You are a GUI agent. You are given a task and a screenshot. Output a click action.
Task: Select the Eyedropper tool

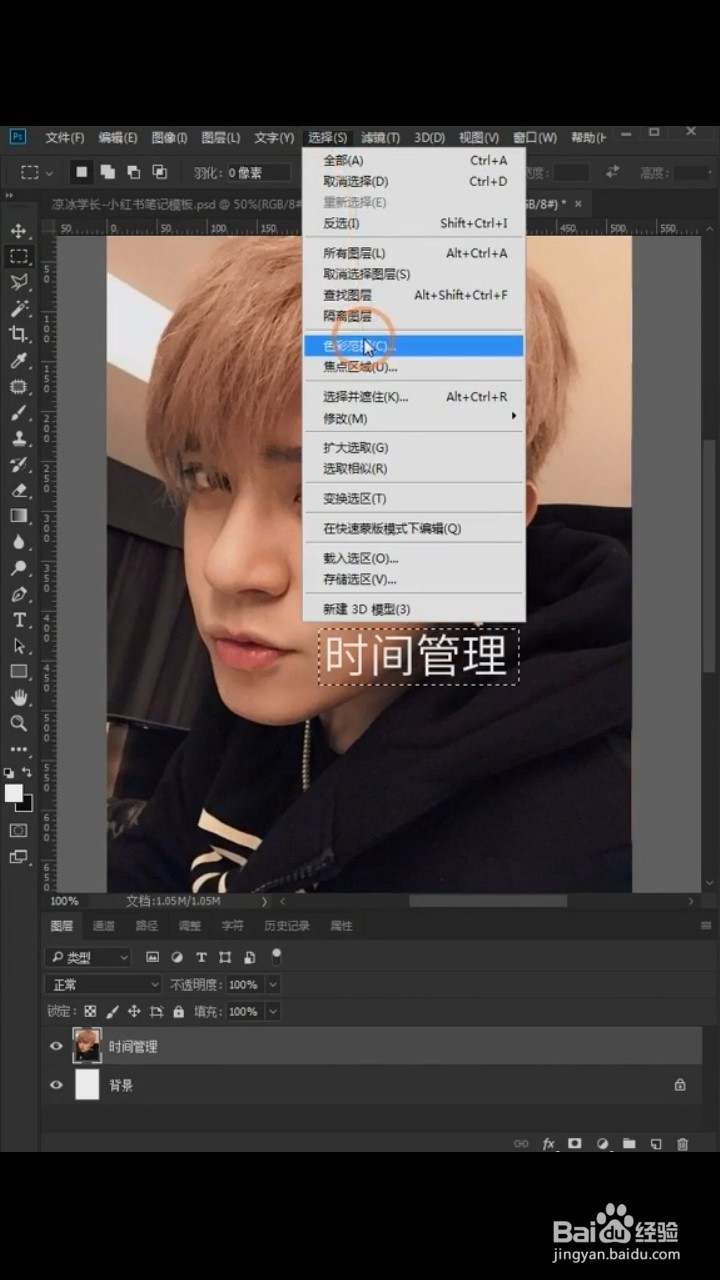click(19, 360)
